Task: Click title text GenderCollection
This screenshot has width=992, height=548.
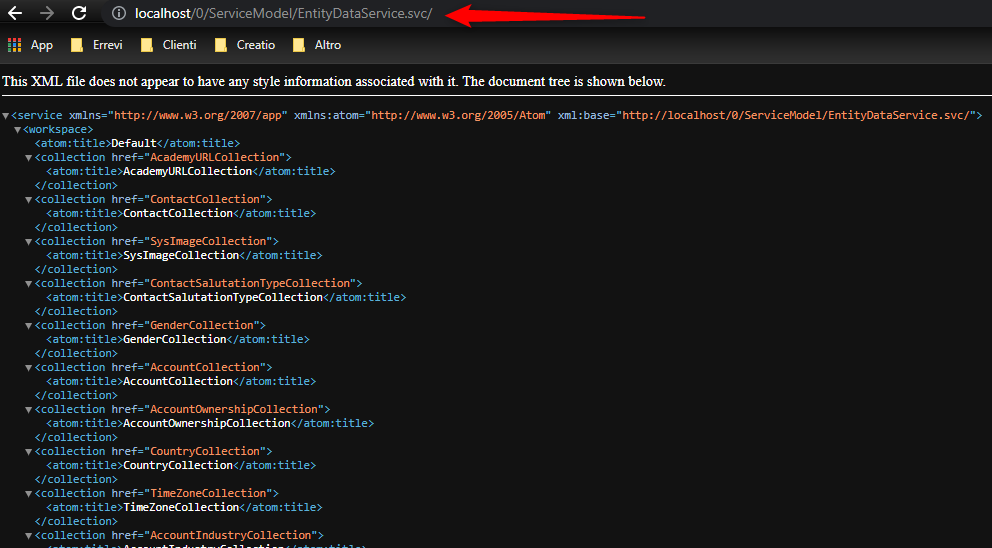Action: 175,339
